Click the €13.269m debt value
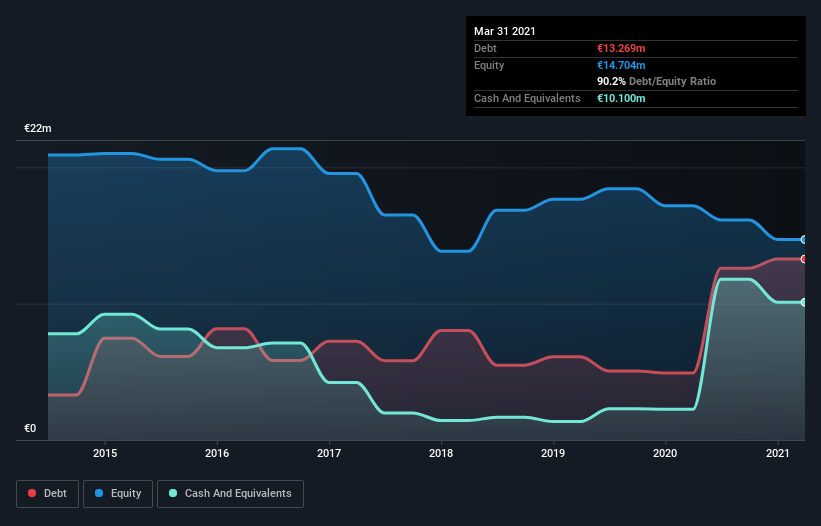Viewport: 821px width, 526px height. pyautogui.click(x=621, y=48)
